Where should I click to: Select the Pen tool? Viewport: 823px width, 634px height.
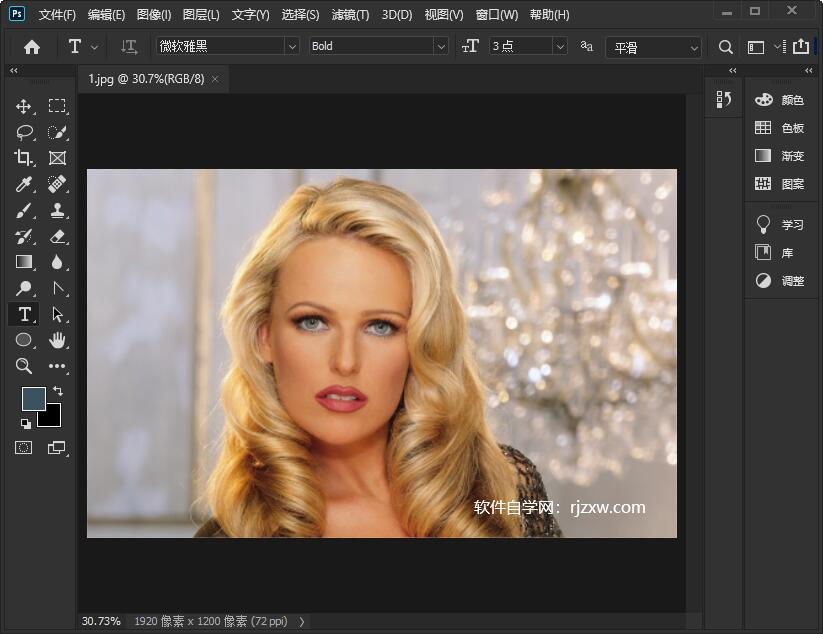click(x=57, y=288)
